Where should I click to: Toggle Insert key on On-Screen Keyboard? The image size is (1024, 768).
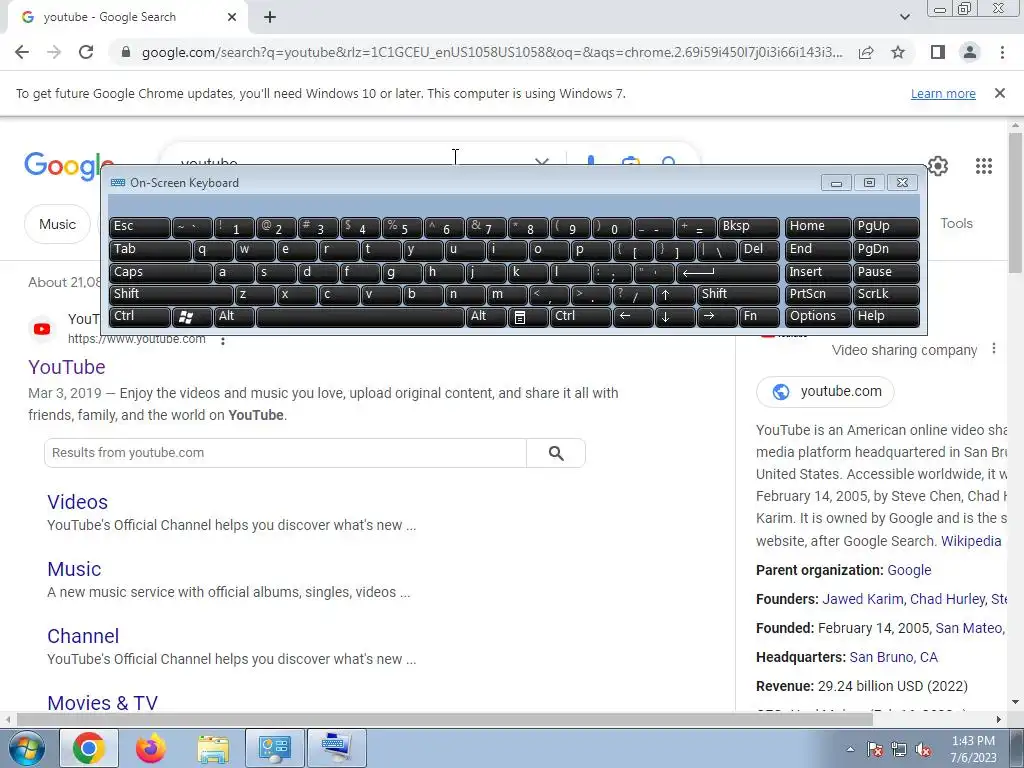(x=818, y=272)
